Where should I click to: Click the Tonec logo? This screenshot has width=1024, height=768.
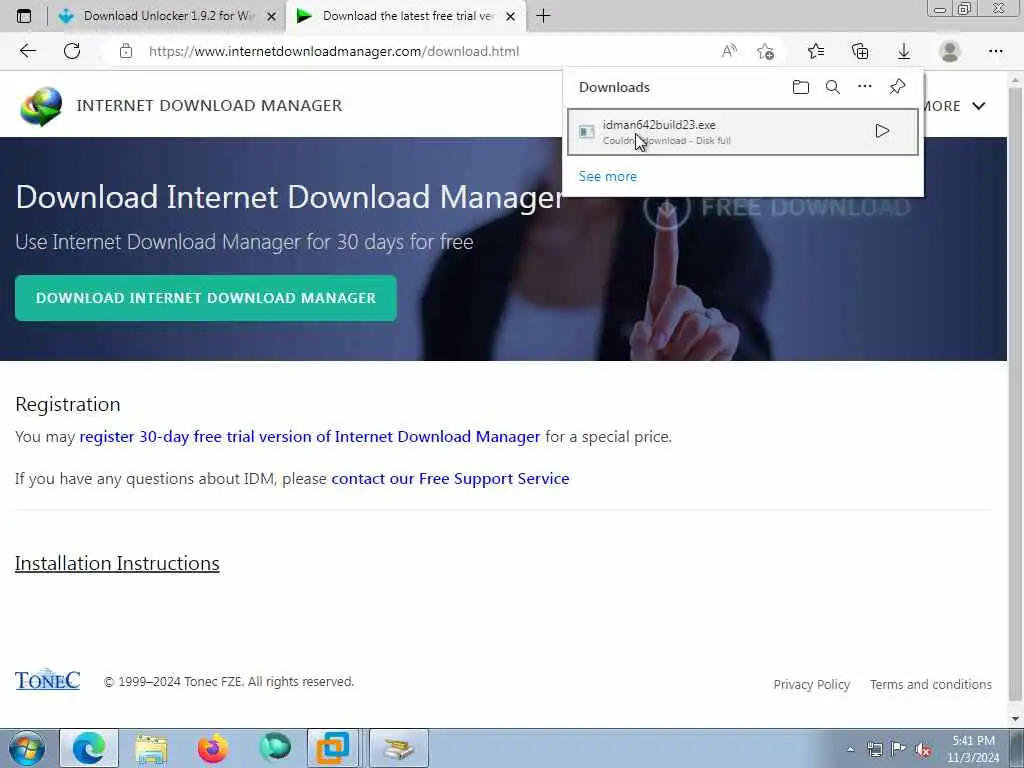click(x=47, y=680)
